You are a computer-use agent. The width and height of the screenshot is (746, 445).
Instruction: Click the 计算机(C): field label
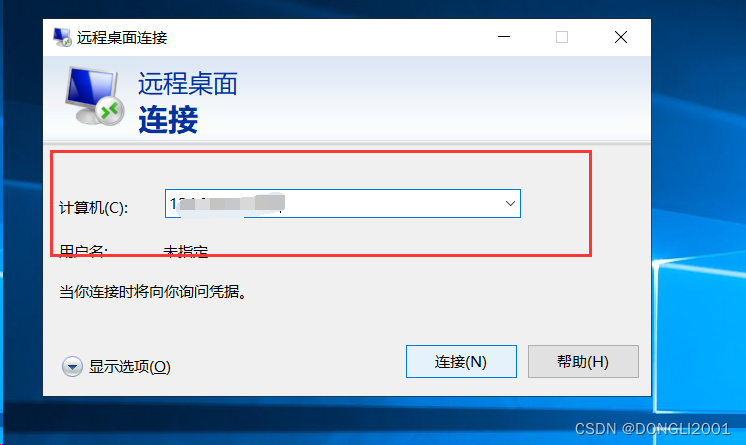pyautogui.click(x=93, y=208)
